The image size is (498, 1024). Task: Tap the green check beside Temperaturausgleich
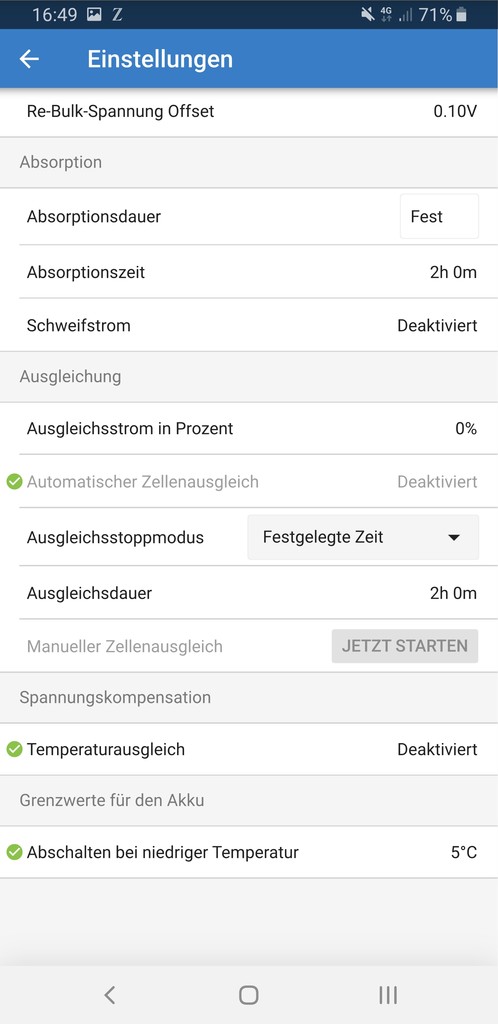[14, 750]
